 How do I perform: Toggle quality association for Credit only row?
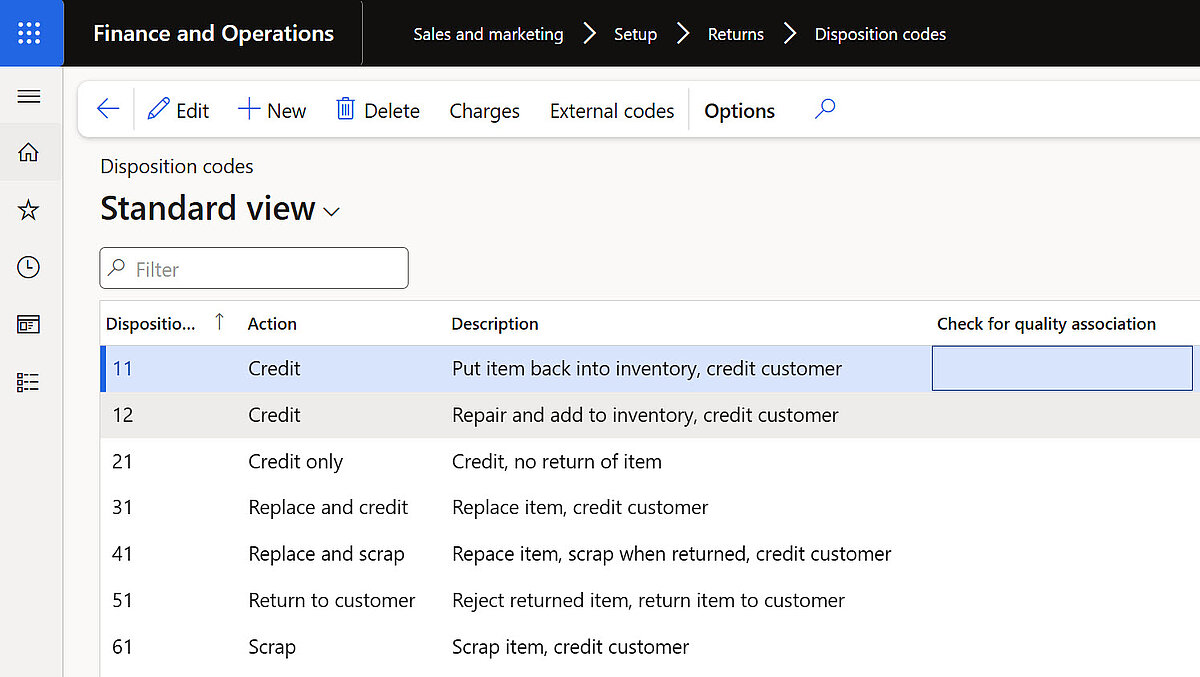click(x=1062, y=461)
